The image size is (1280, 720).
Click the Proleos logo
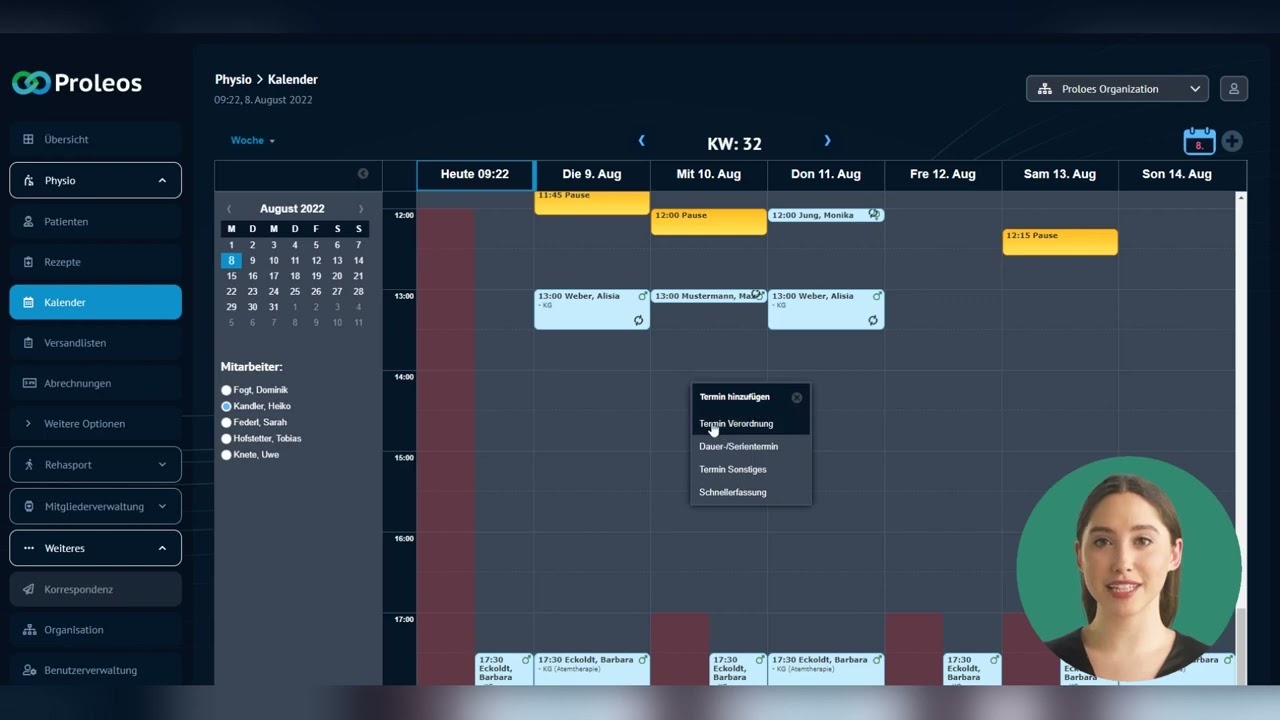point(77,83)
